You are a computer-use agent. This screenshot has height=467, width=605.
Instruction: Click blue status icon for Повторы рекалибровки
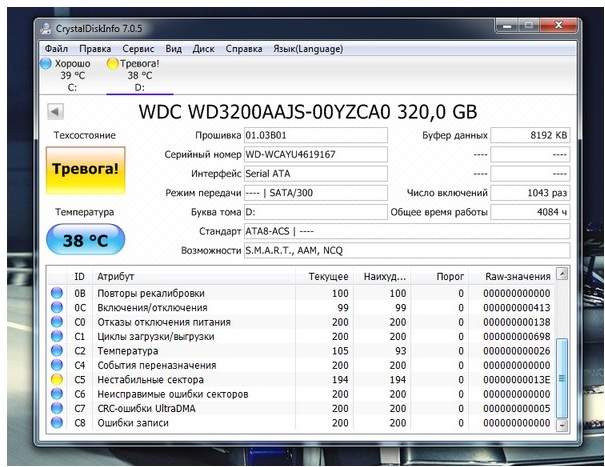coord(57,293)
